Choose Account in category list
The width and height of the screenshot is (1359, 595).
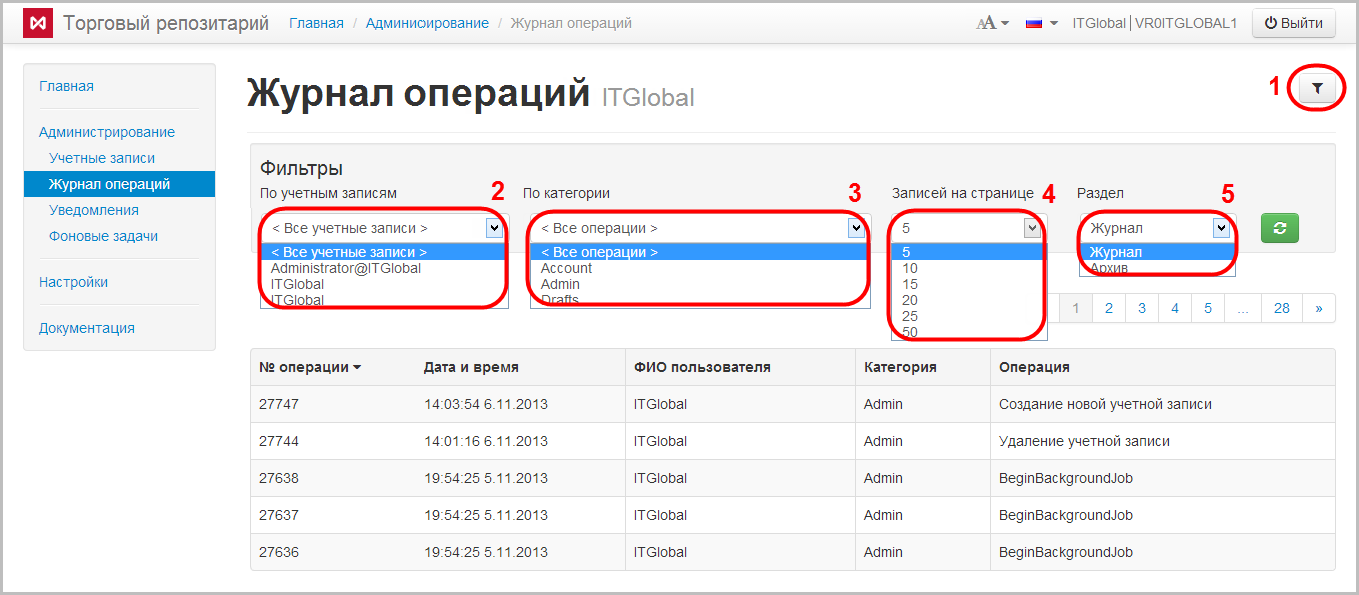click(566, 268)
